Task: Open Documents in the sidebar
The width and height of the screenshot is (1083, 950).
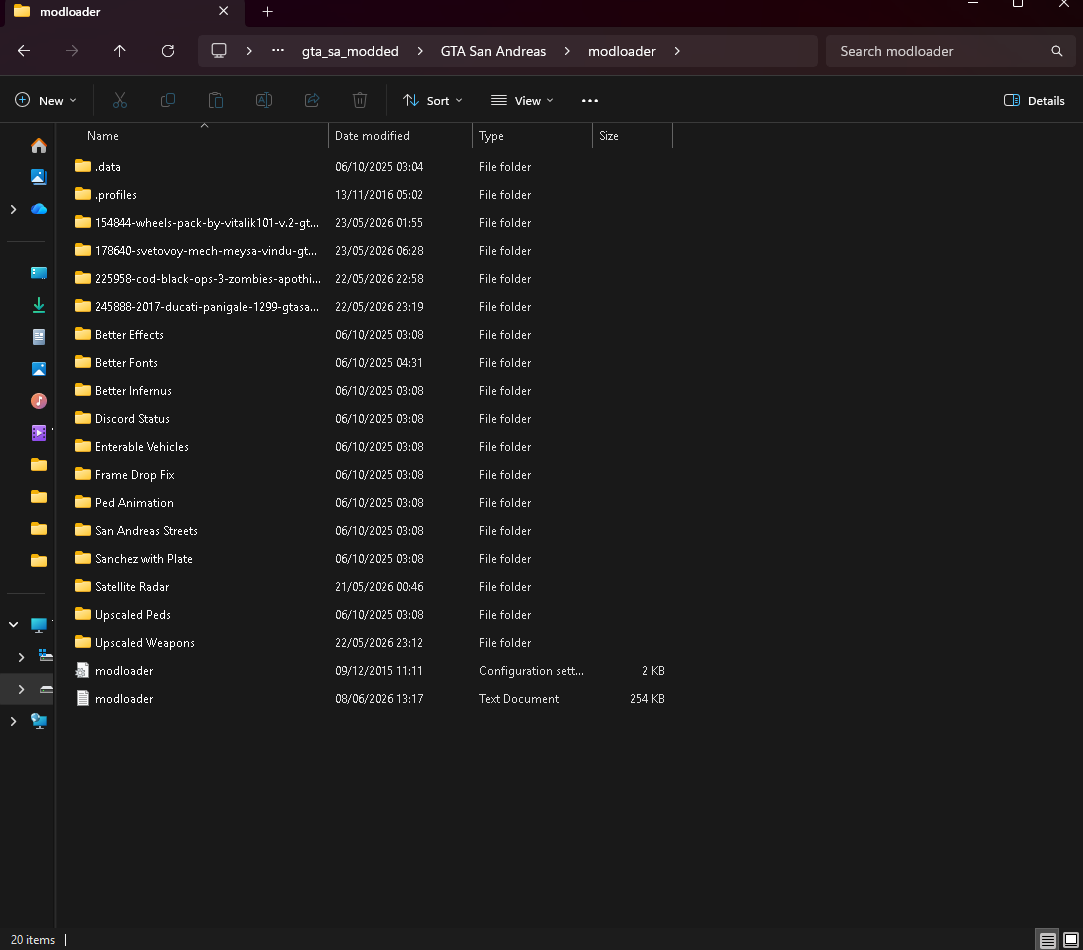Action: (x=39, y=337)
